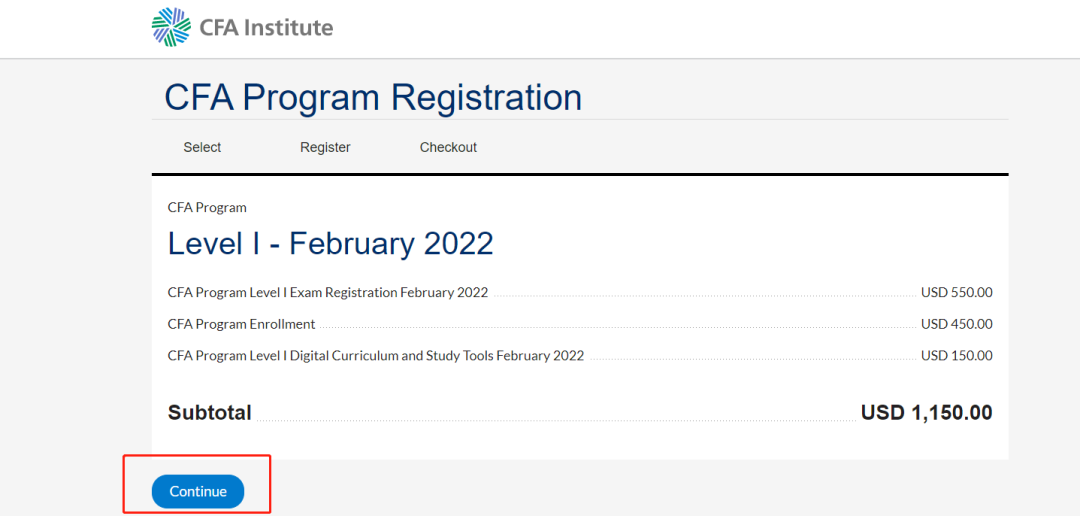Image resolution: width=1080 pixels, height=516 pixels.
Task: Click the Level I Exam Registration line item
Action: [328, 293]
